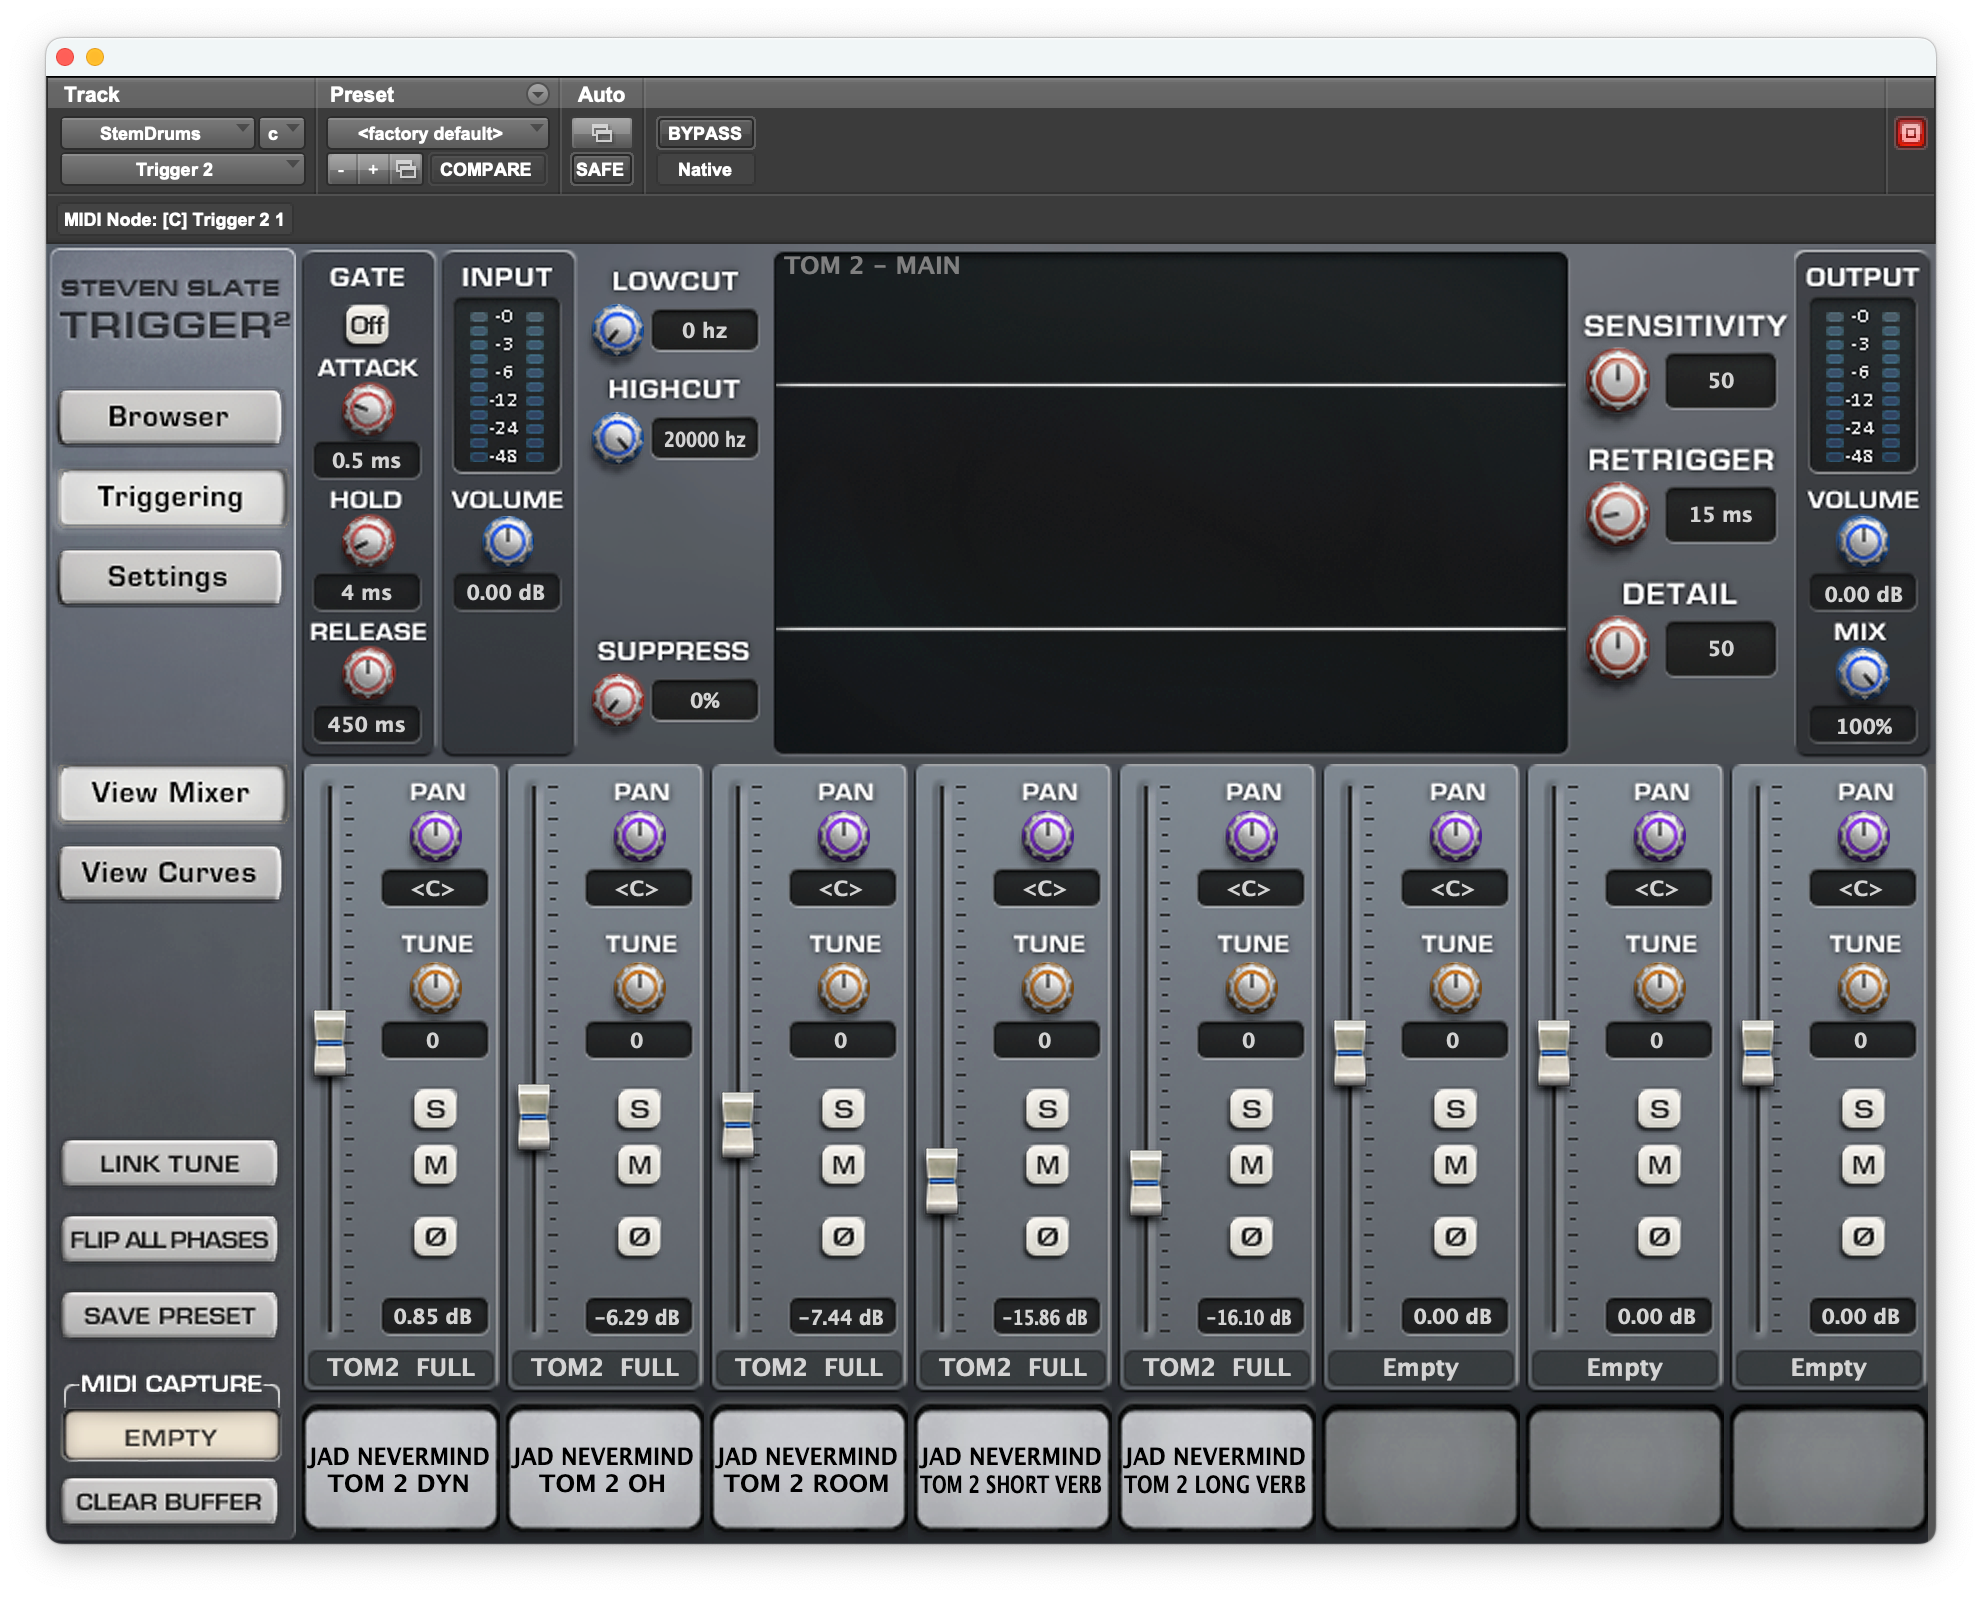Click the LOWCUT 0 hz value field

pyautogui.click(x=704, y=331)
